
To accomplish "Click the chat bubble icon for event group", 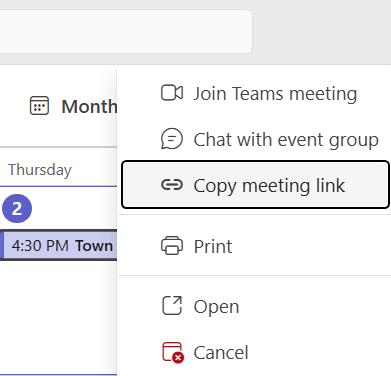I will [172, 139].
